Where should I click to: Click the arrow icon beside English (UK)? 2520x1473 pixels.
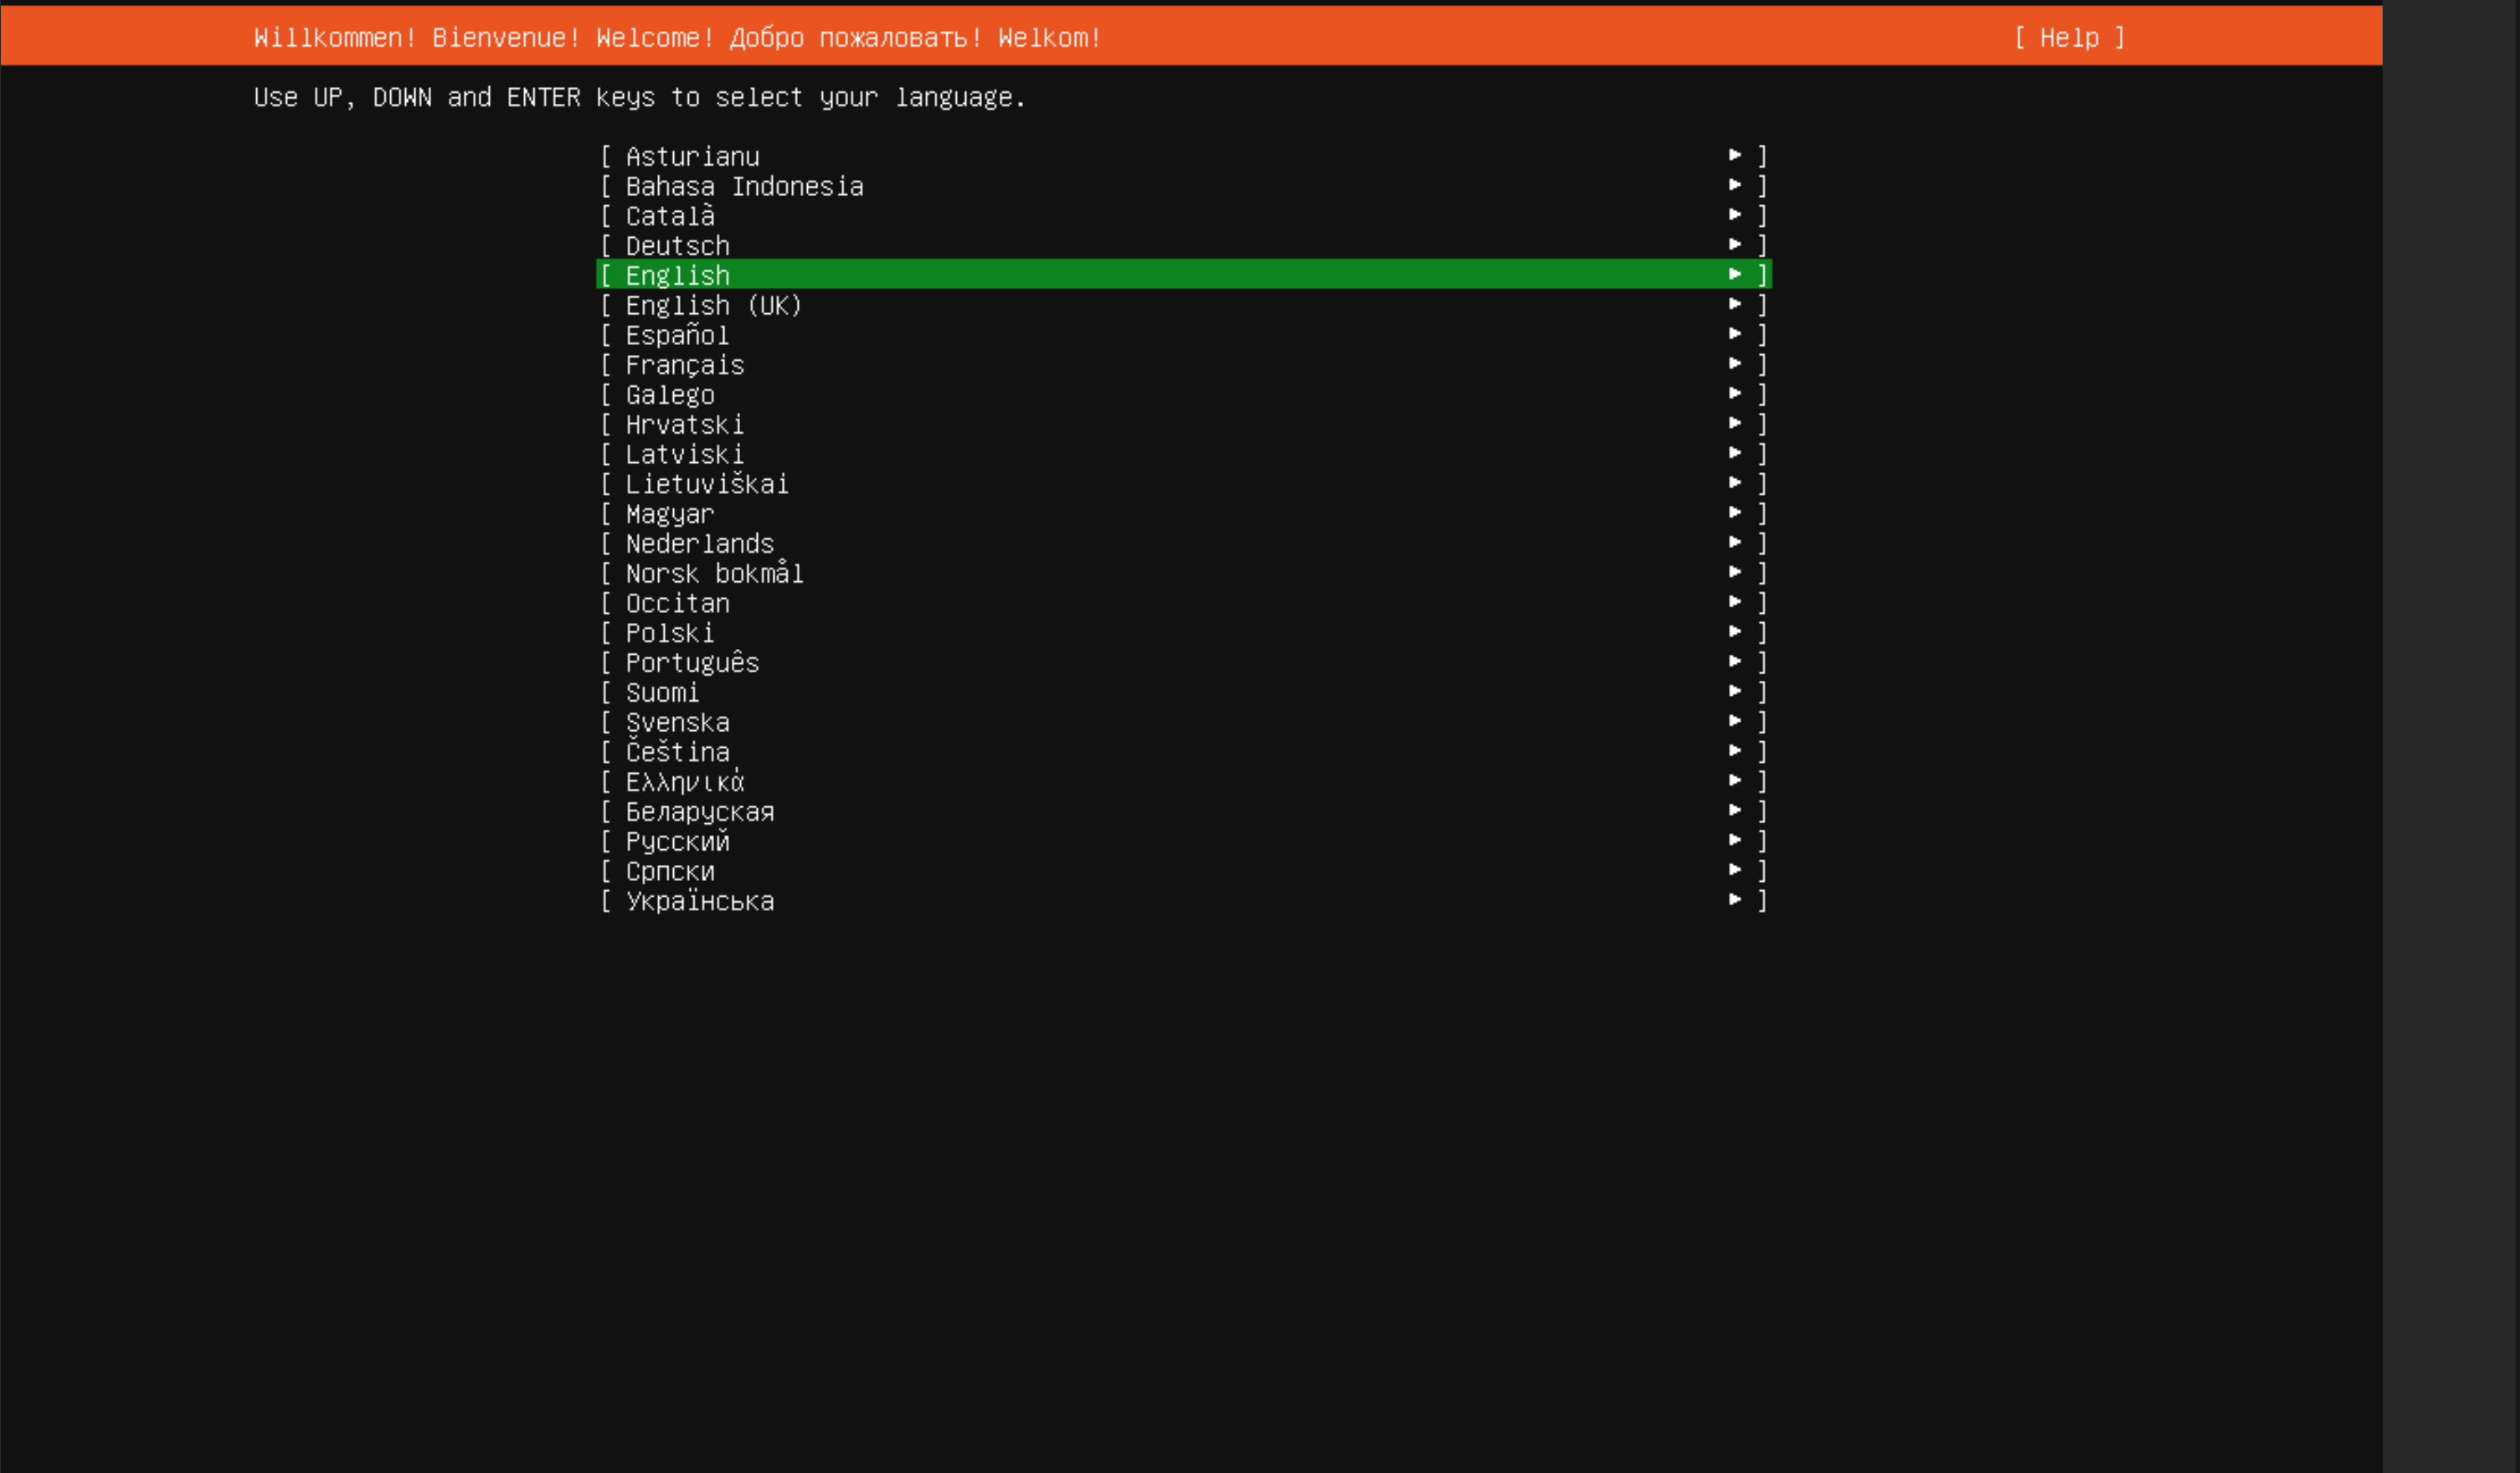tap(1735, 304)
